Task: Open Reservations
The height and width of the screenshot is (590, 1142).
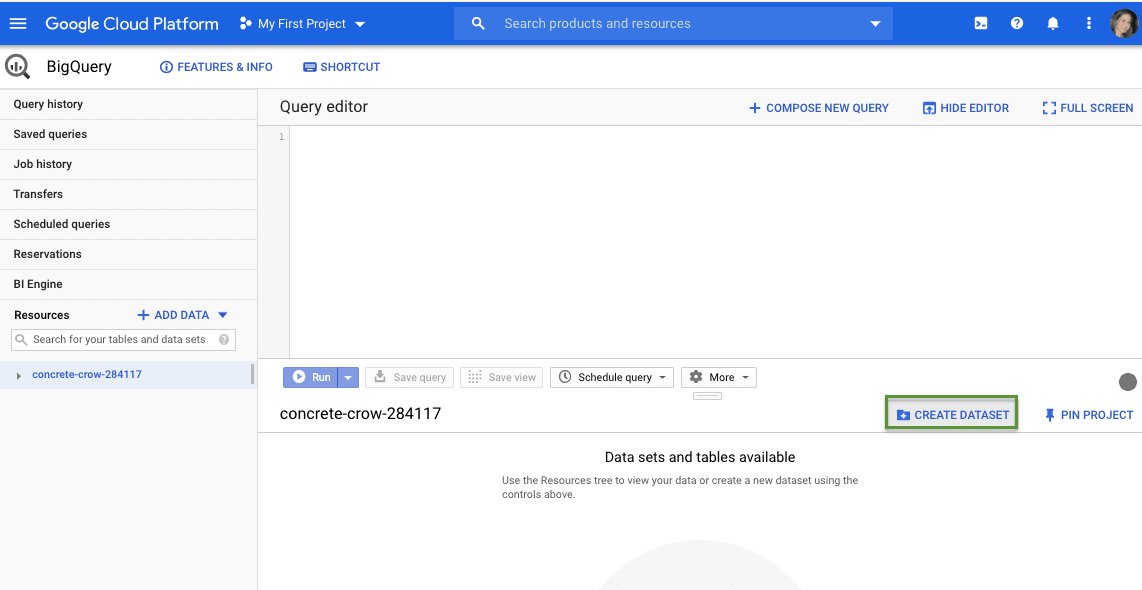Action: click(128, 253)
